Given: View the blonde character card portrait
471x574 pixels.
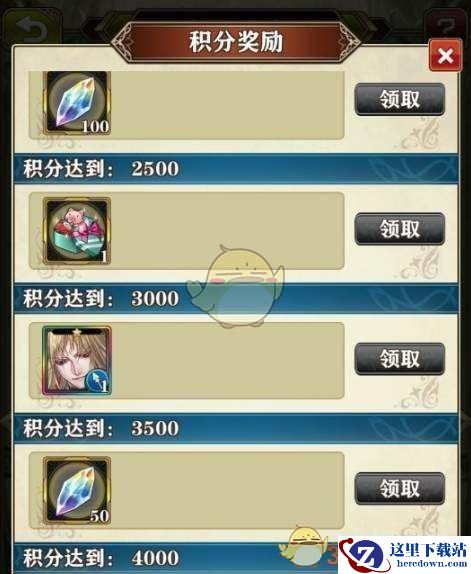Looking at the screenshot, I should click(77, 361).
